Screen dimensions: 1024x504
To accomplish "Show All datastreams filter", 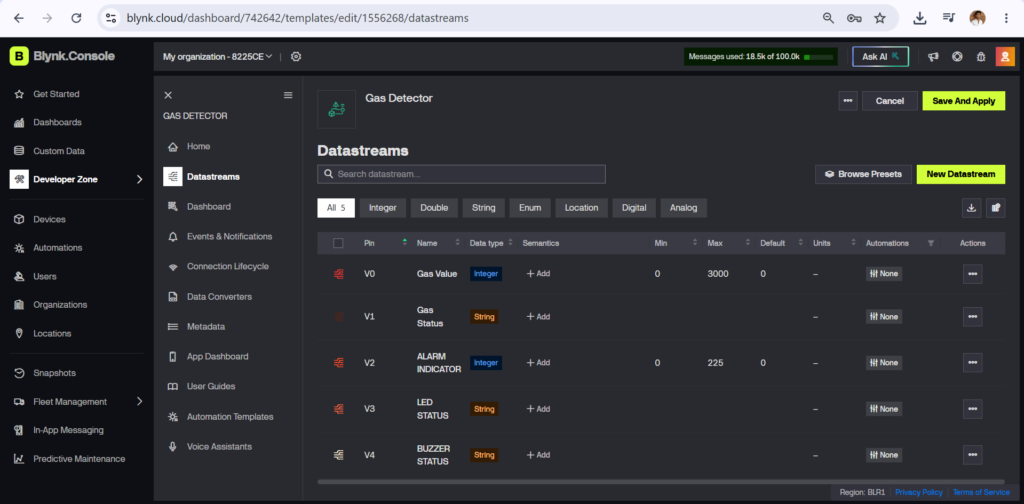I will (x=336, y=208).
